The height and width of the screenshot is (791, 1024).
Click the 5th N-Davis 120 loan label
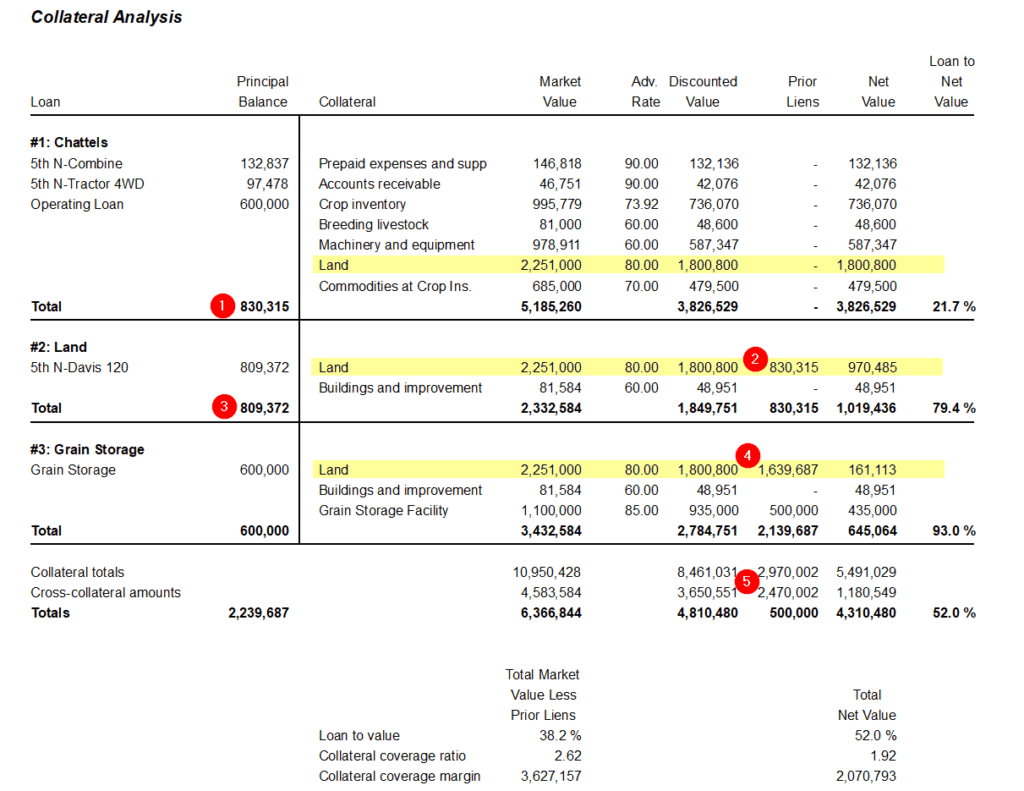[x=80, y=367]
